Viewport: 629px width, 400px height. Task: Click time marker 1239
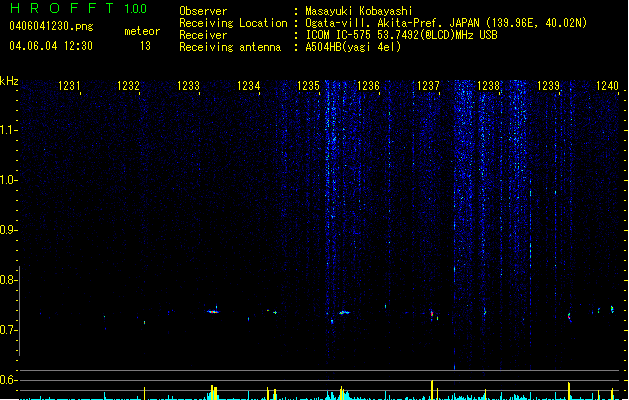pyautogui.click(x=548, y=86)
